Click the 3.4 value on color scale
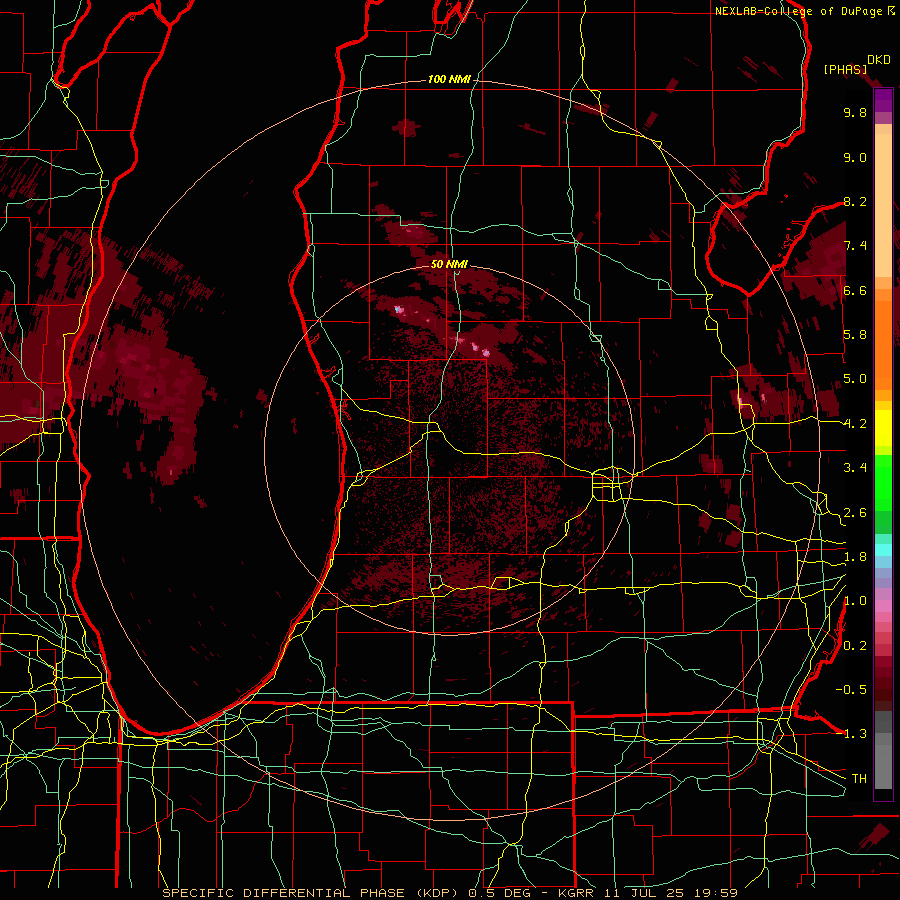 point(855,468)
